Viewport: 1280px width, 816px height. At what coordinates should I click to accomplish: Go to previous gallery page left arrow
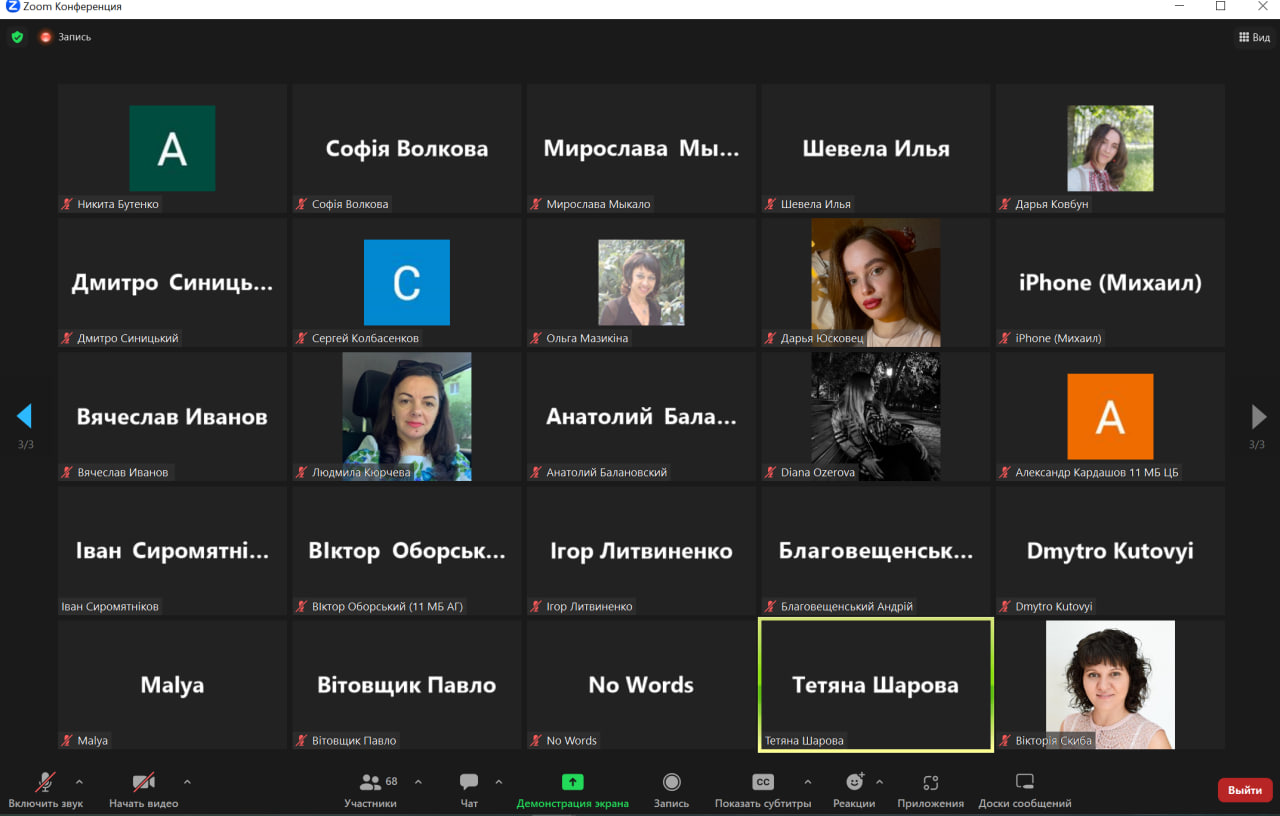coord(25,416)
